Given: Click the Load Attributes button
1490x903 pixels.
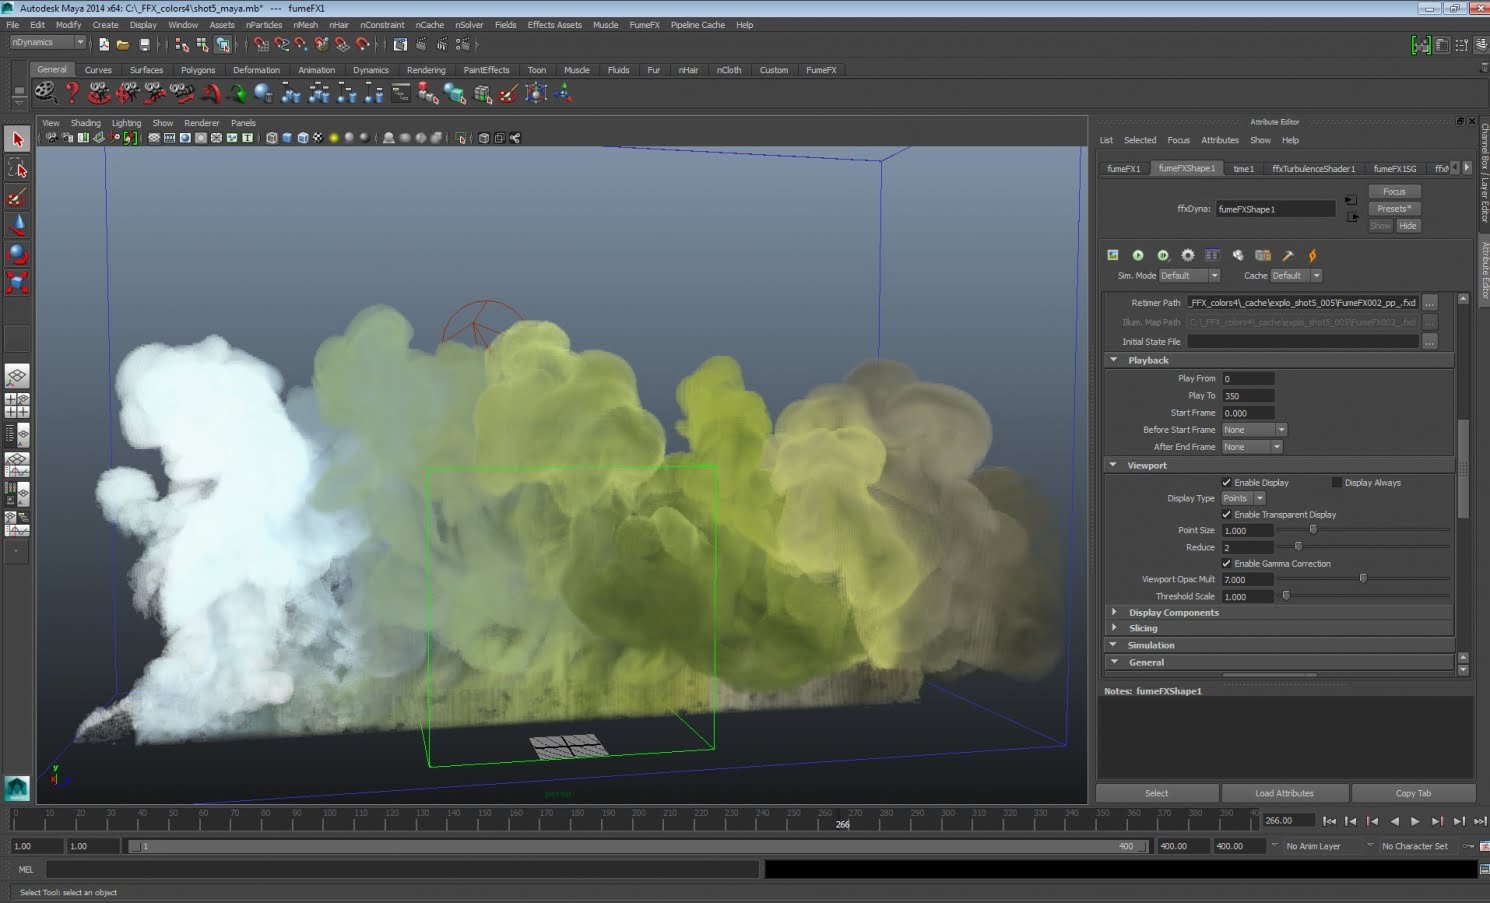Looking at the screenshot, I should [x=1284, y=793].
